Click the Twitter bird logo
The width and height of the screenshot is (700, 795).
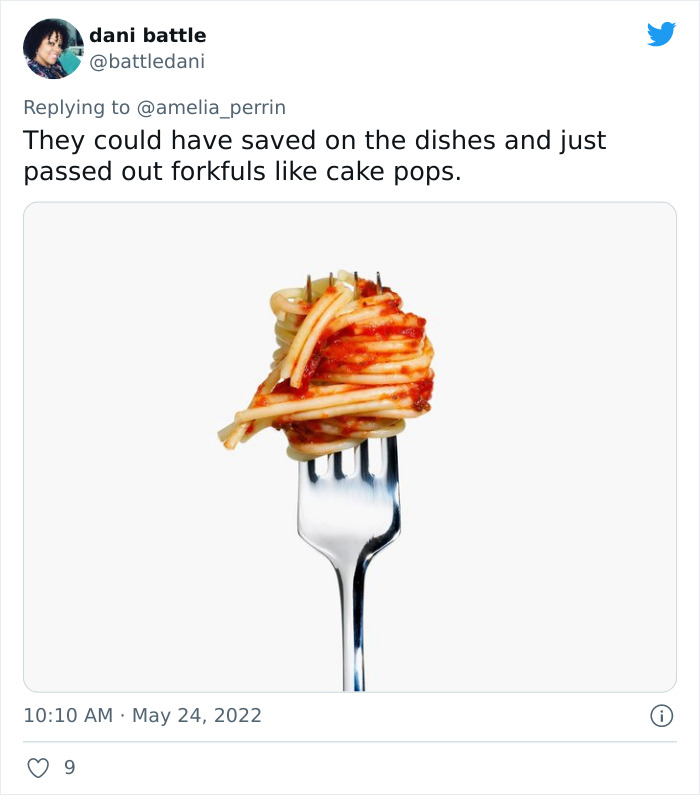click(661, 35)
